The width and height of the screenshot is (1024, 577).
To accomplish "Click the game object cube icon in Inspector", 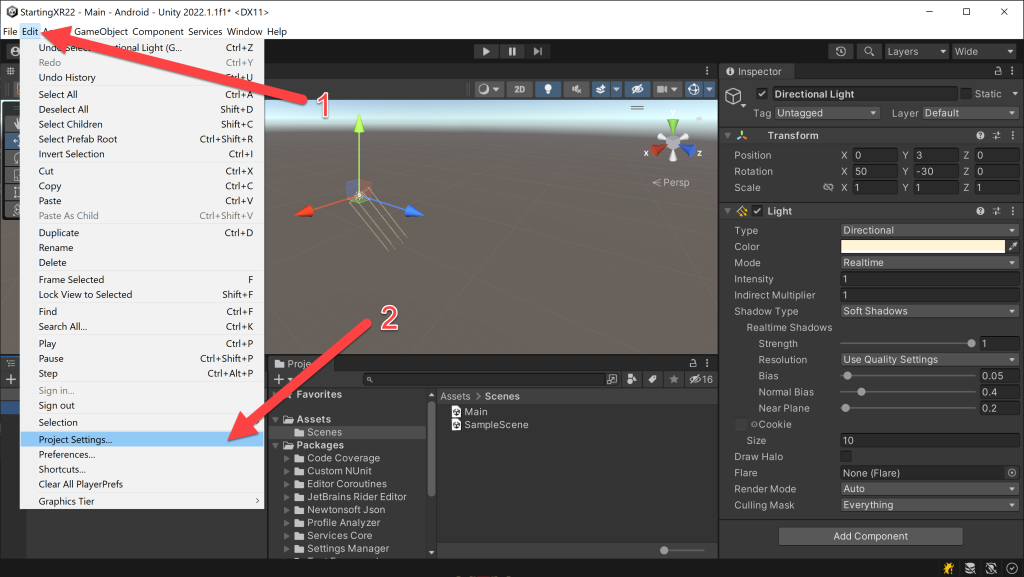I will point(734,97).
